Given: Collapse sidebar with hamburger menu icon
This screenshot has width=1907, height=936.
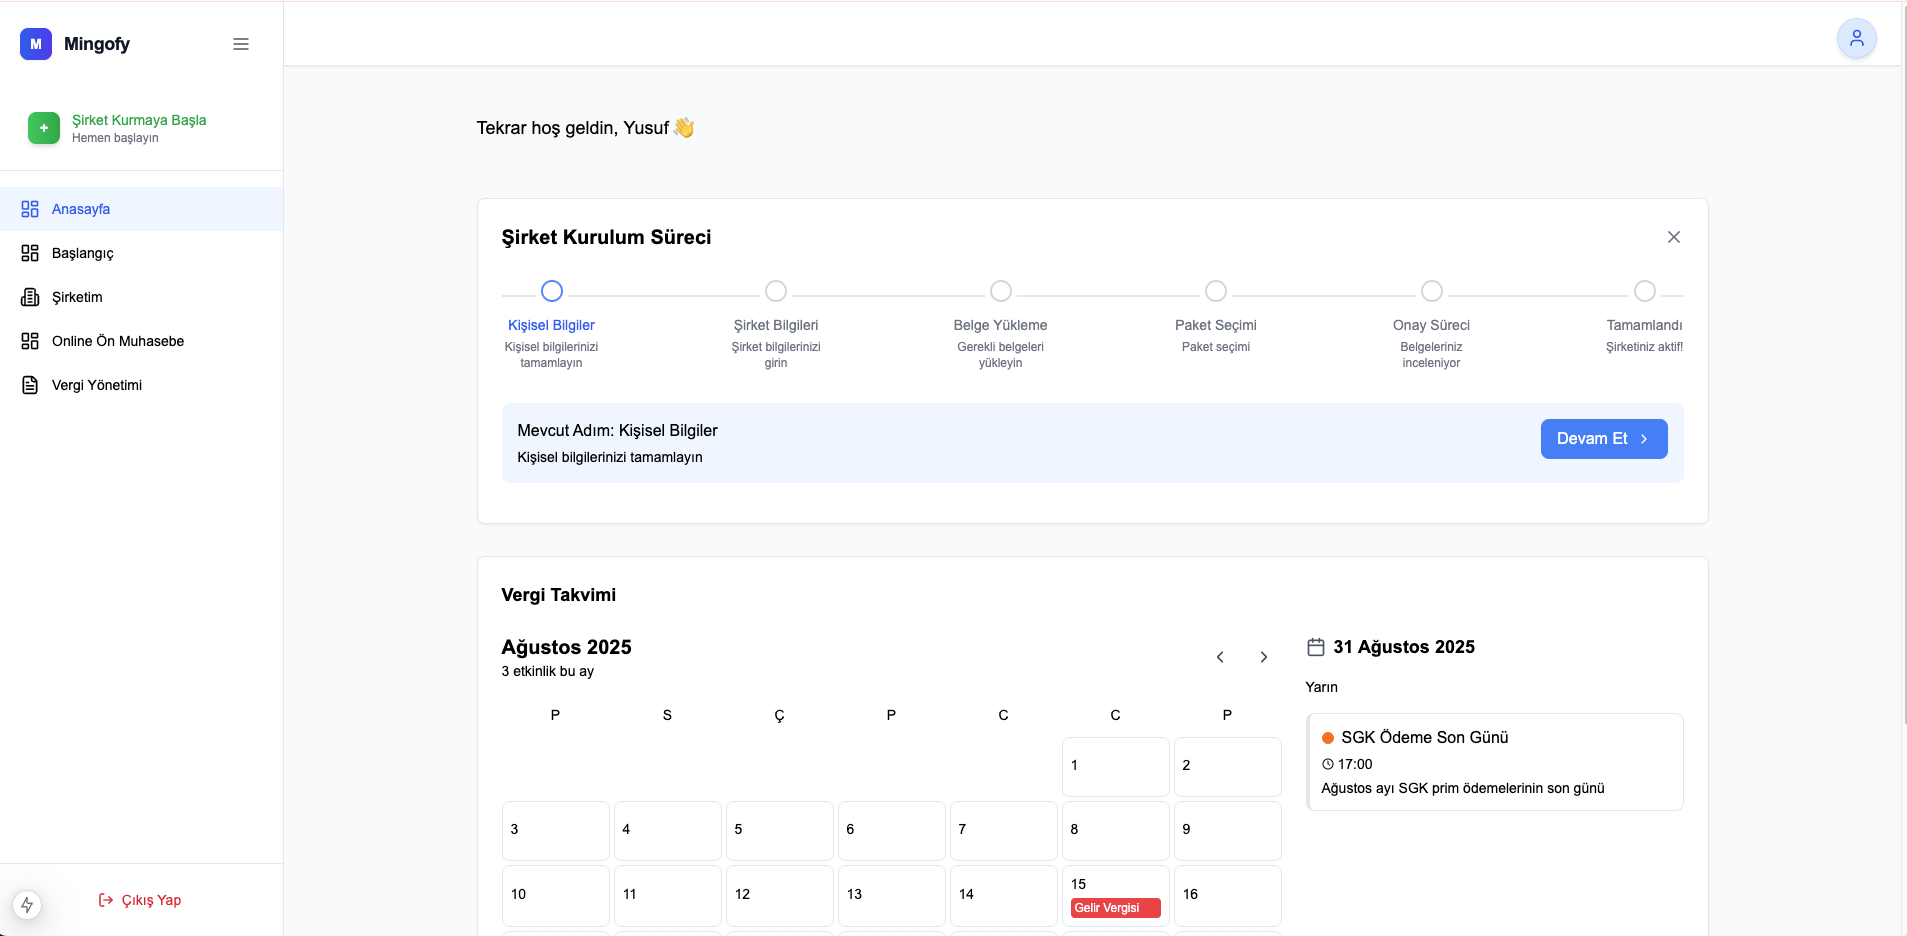Looking at the screenshot, I should point(241,44).
